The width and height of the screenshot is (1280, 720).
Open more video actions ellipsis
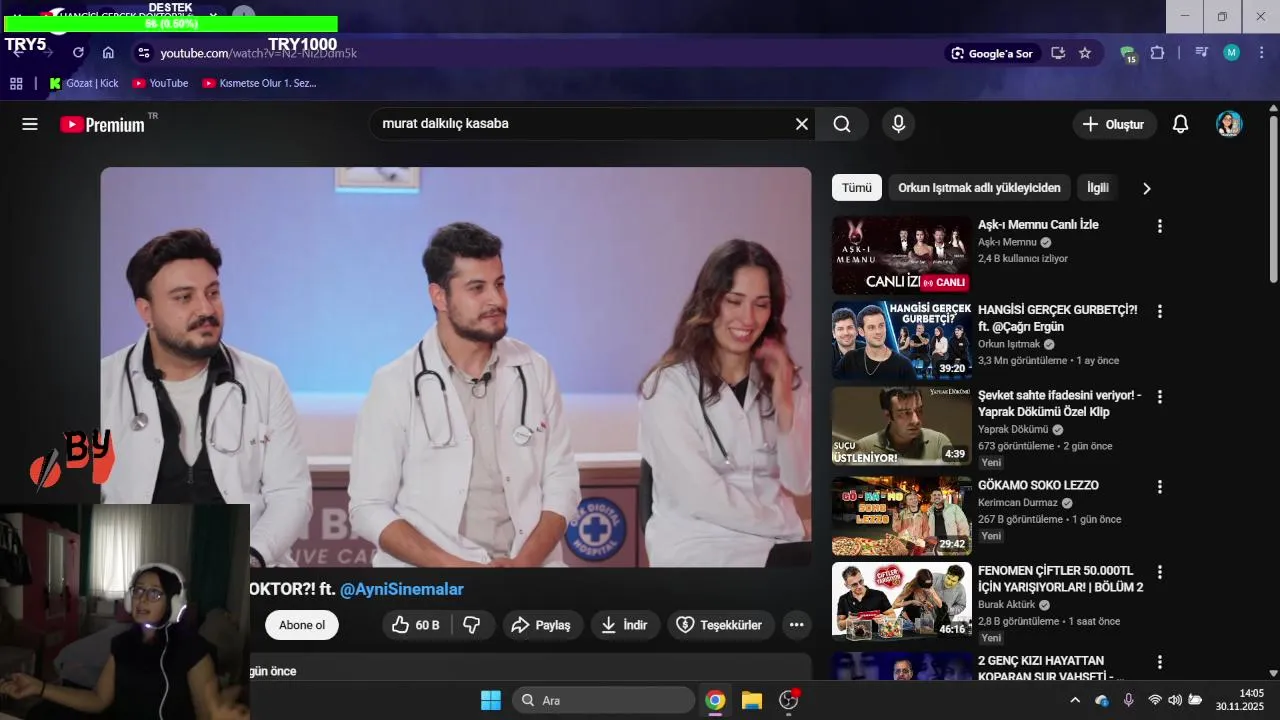click(796, 625)
